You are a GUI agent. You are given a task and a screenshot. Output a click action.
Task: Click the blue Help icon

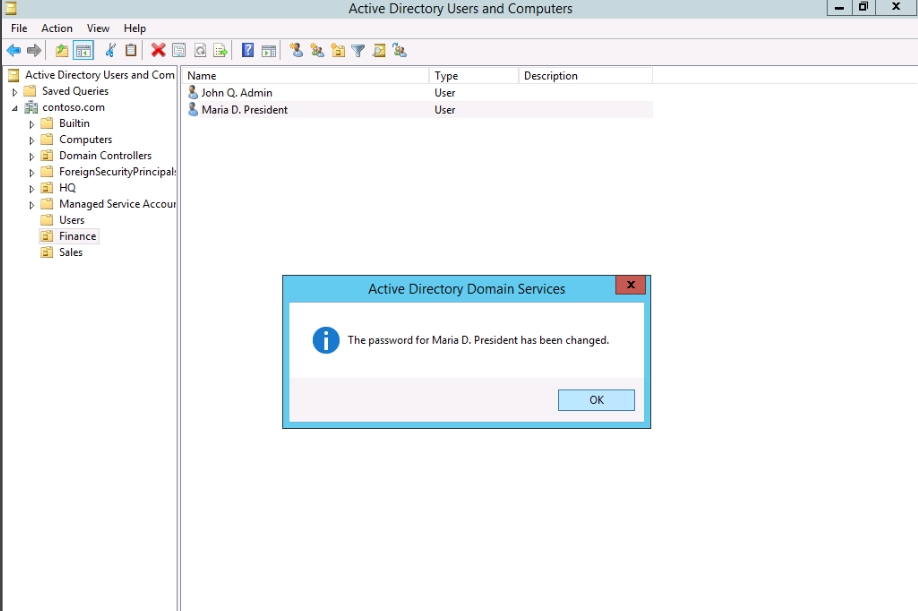click(248, 50)
